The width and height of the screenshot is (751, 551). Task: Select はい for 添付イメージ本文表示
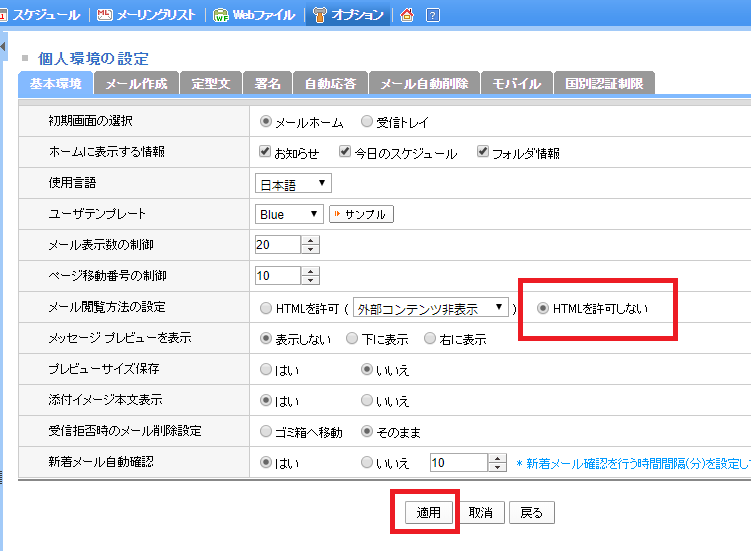(x=266, y=400)
